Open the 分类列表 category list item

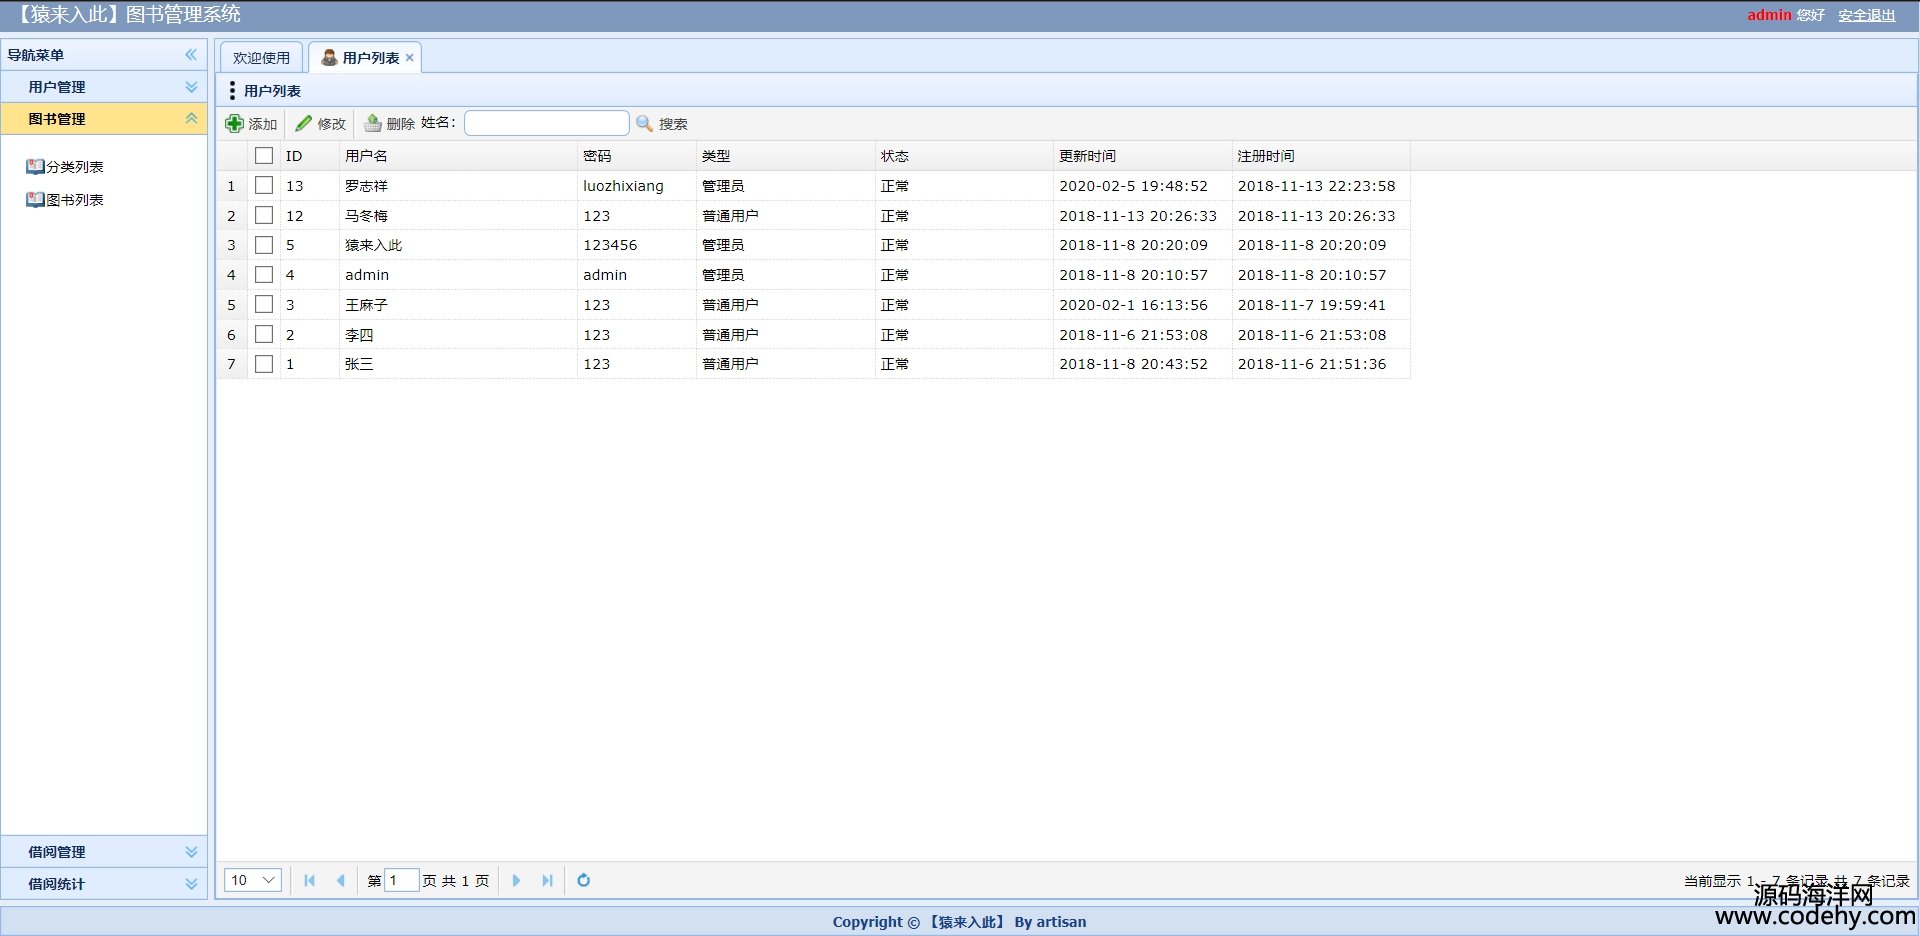click(x=74, y=167)
